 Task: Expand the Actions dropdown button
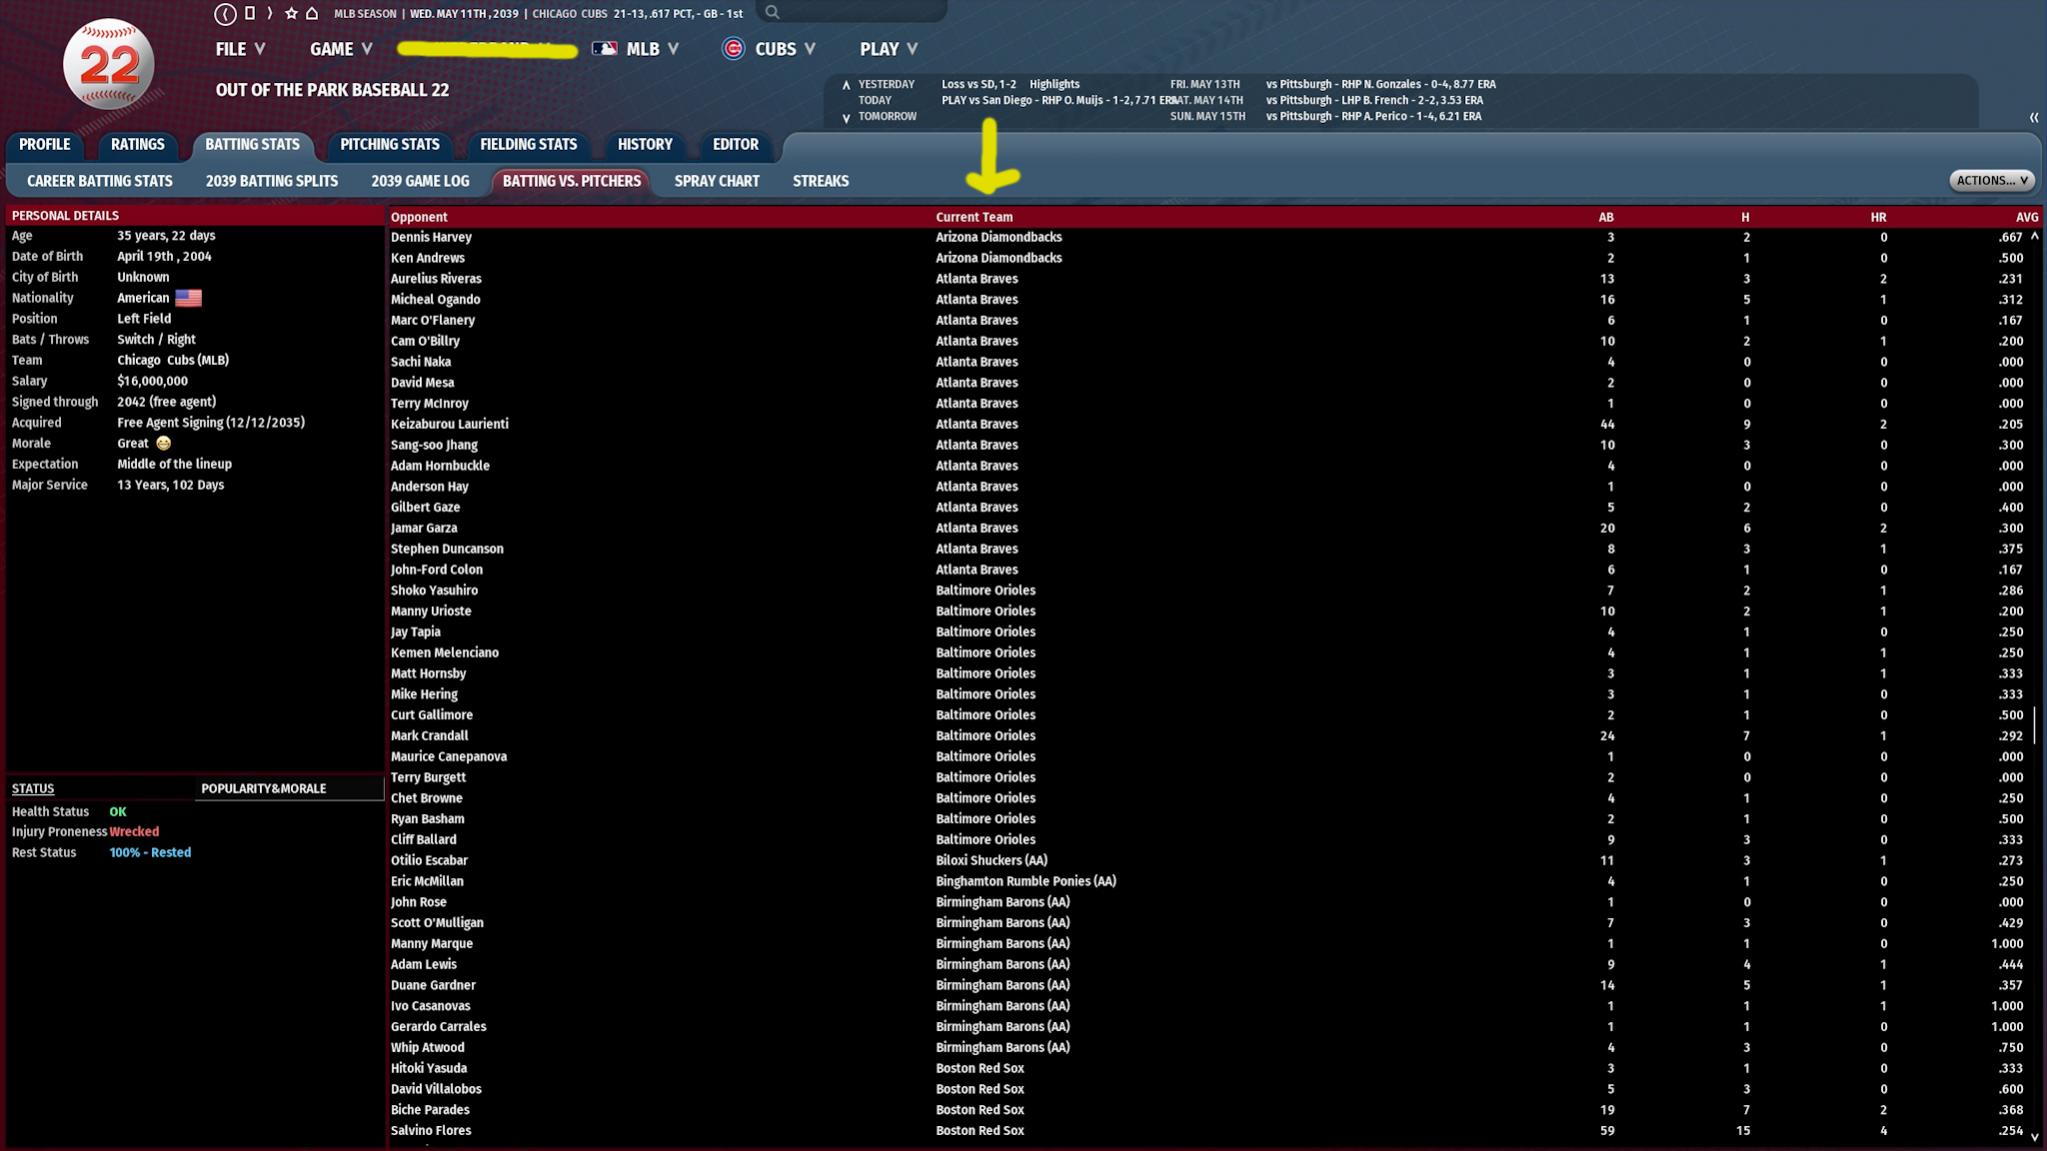pos(1992,181)
